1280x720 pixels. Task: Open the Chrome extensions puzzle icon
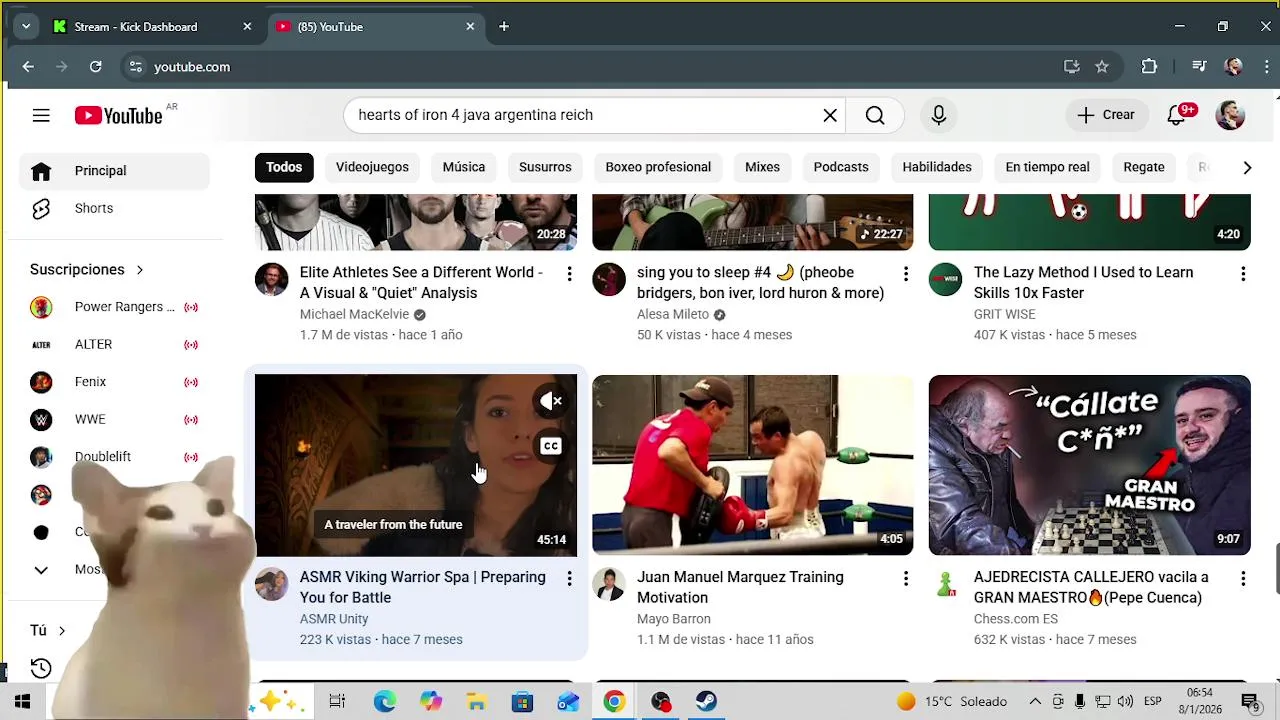pos(1149,67)
